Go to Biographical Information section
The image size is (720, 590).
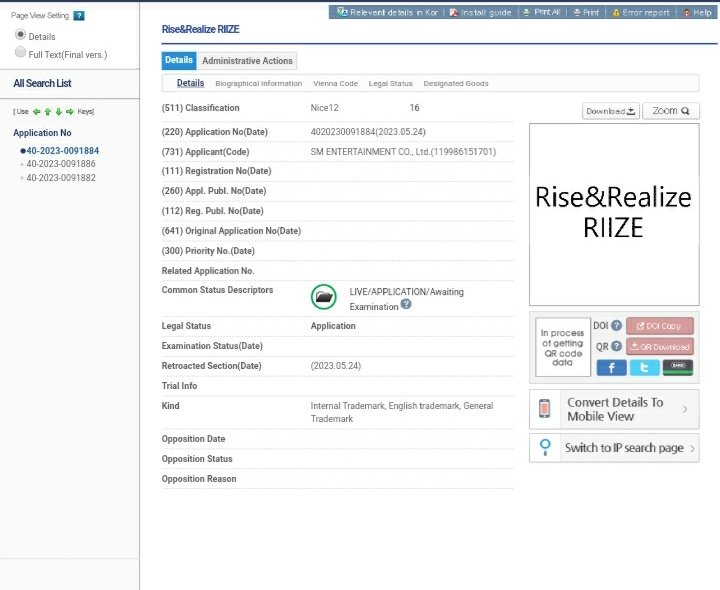click(259, 84)
